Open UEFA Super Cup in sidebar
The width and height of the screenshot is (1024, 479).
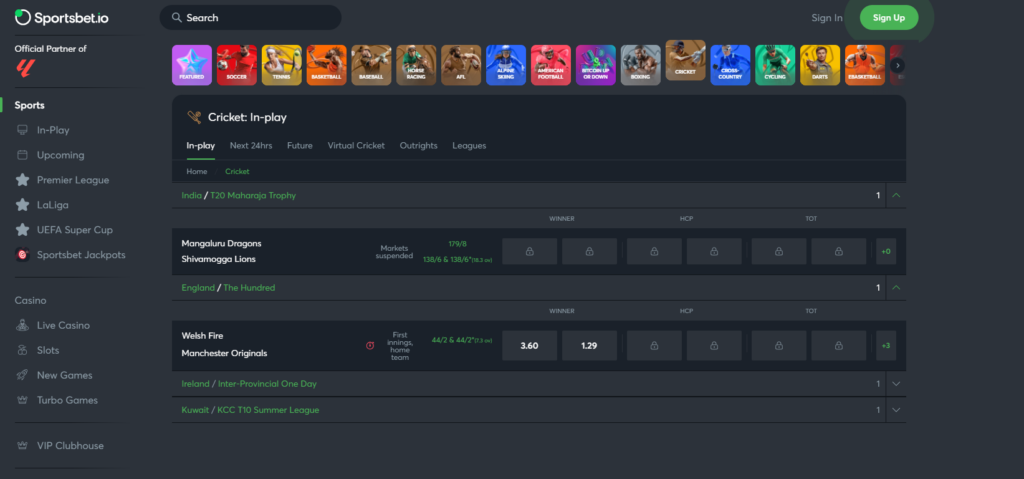(x=74, y=230)
